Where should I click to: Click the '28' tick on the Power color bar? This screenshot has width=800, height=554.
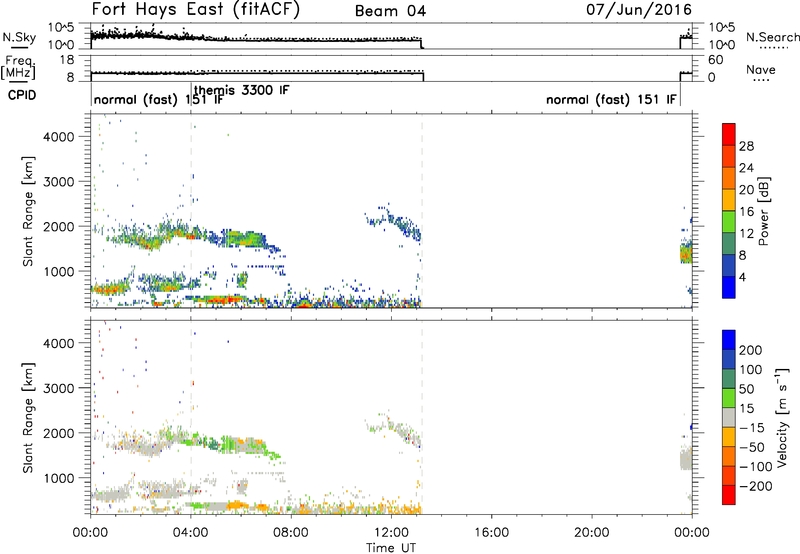746,146
